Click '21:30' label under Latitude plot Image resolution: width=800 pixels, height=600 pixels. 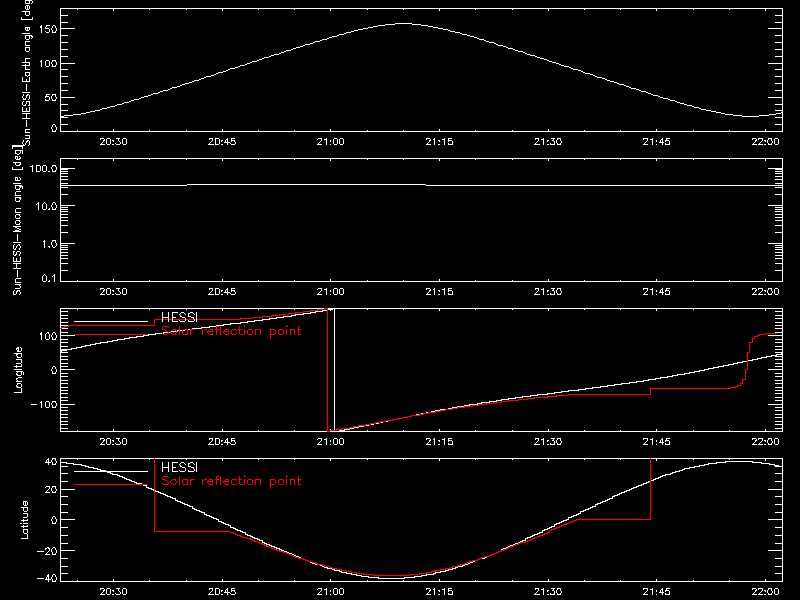[548, 592]
